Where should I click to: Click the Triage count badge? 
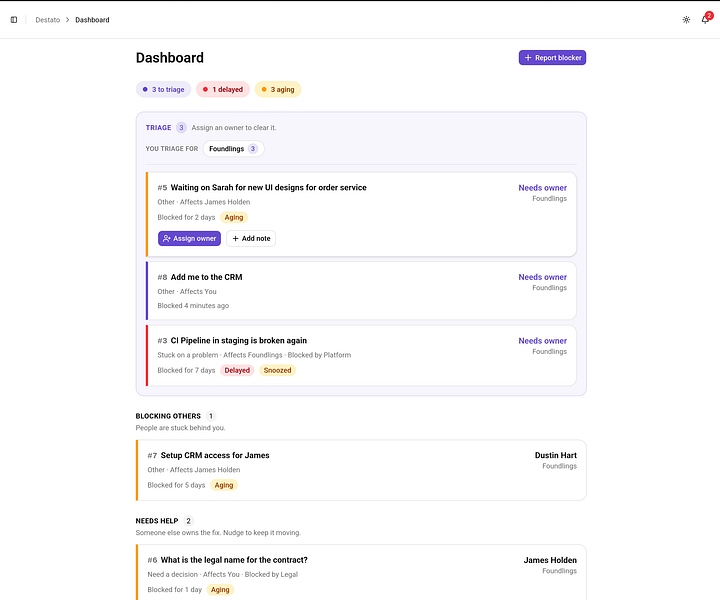click(181, 128)
